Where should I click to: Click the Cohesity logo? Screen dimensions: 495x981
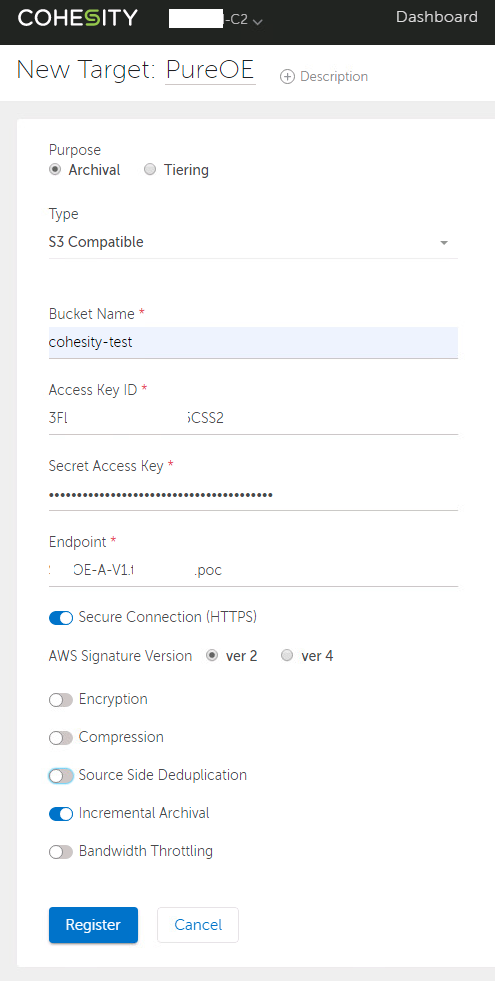[x=78, y=18]
